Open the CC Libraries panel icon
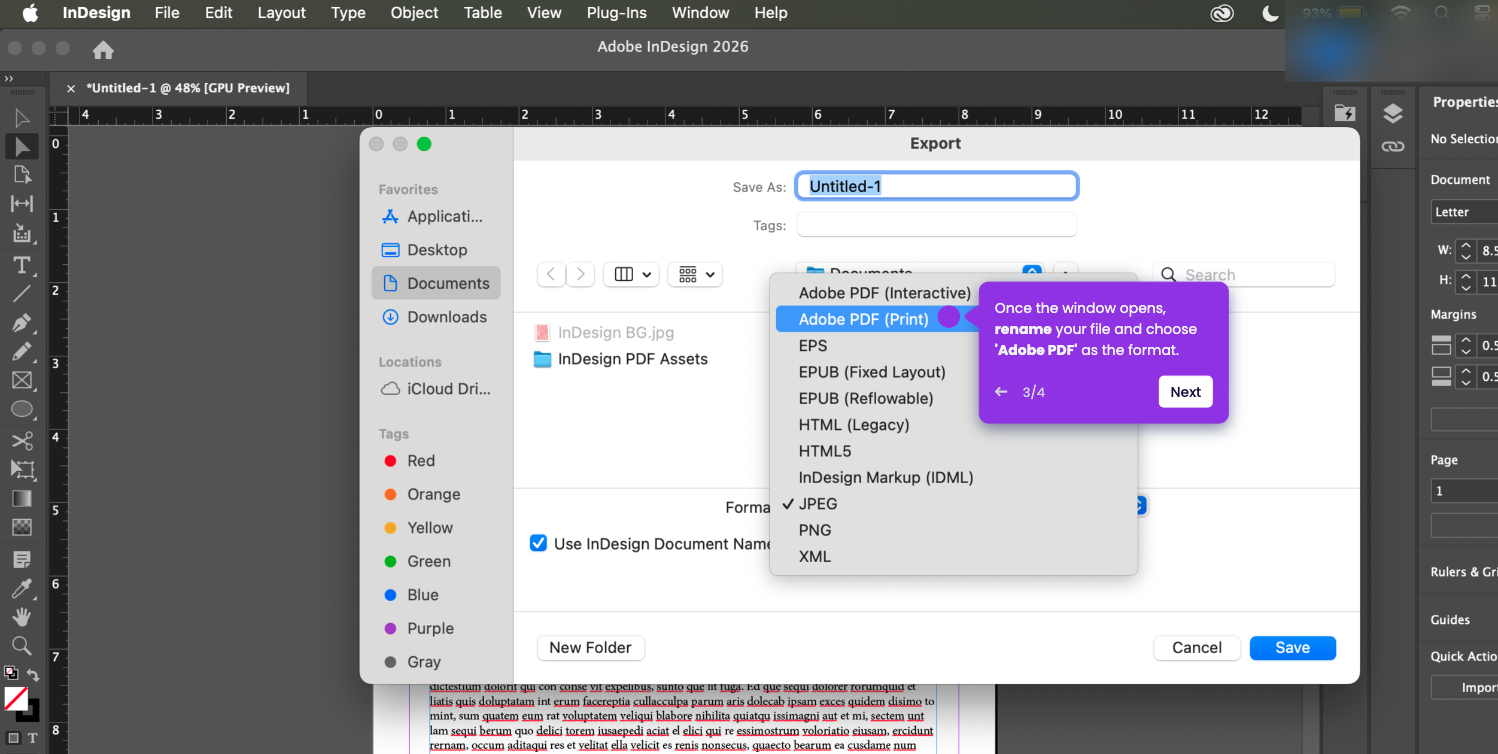Image resolution: width=1498 pixels, height=754 pixels. (1344, 113)
